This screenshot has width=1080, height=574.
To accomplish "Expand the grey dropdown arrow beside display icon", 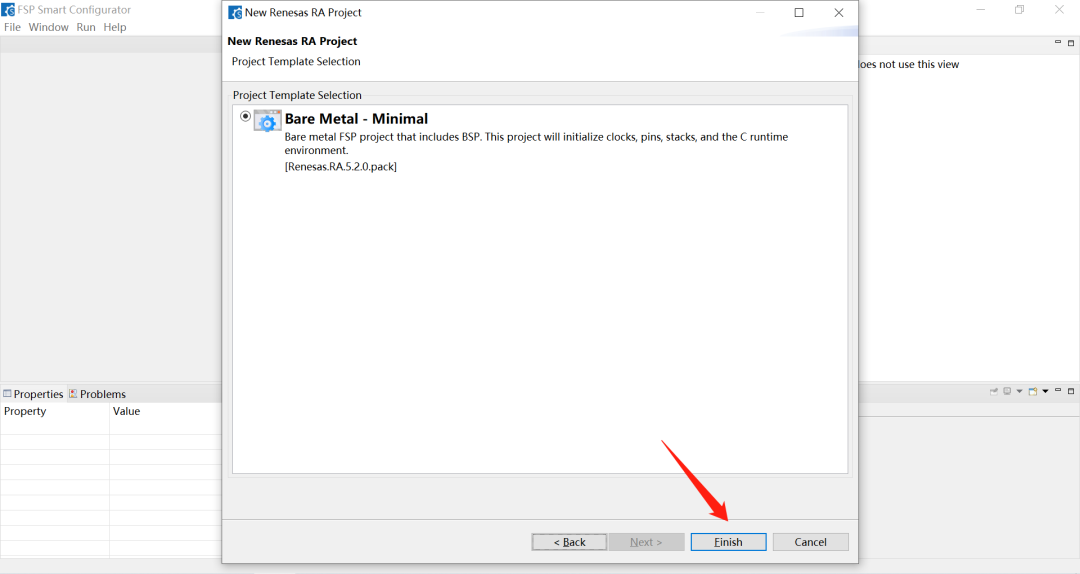I will tap(1019, 391).
